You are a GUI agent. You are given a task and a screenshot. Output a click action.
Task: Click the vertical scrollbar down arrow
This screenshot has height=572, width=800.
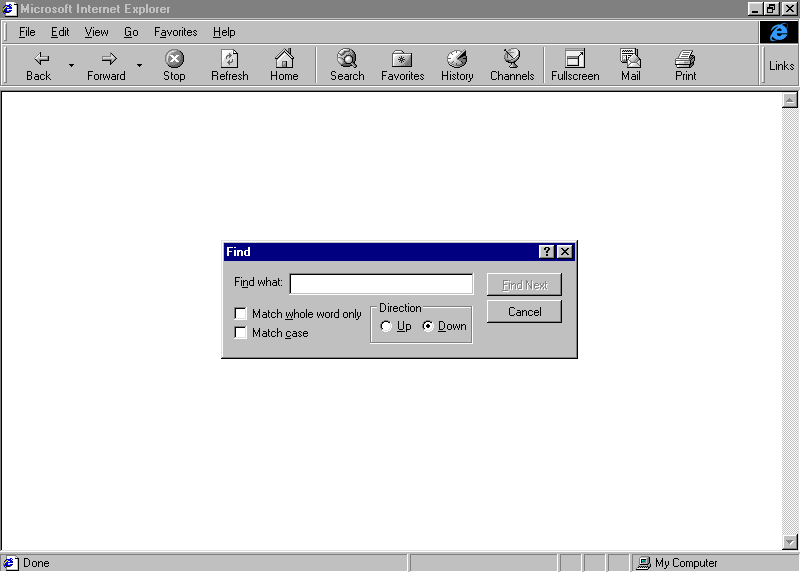coord(789,542)
